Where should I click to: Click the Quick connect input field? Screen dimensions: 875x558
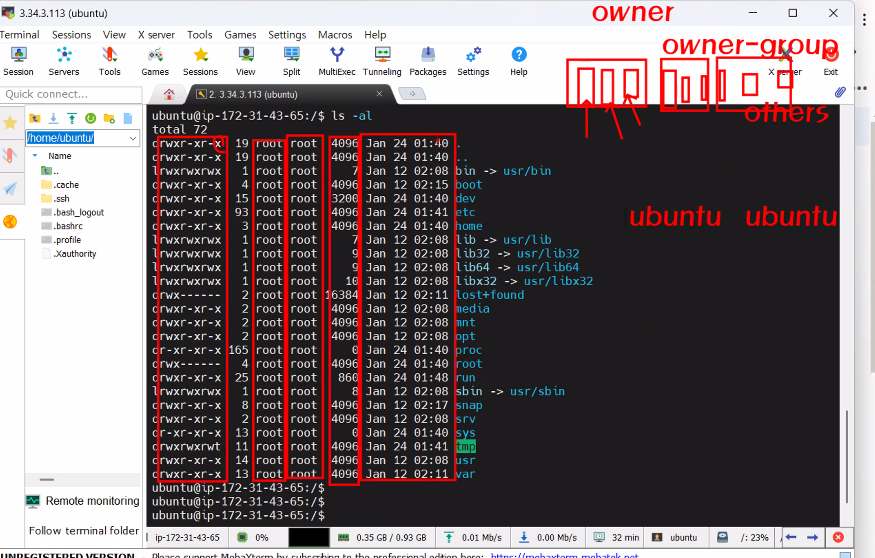pyautogui.click(x=71, y=94)
